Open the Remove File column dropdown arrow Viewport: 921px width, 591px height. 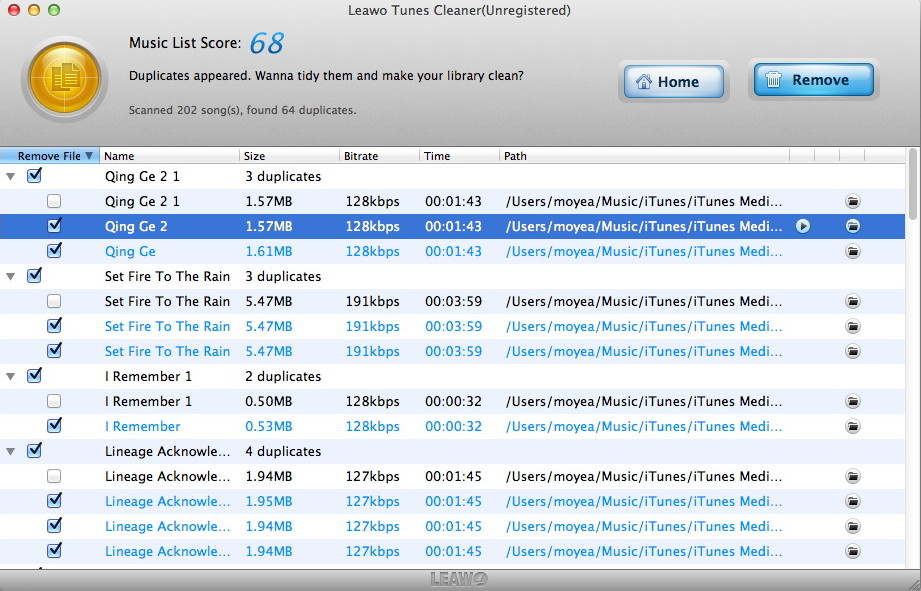pyautogui.click(x=89, y=156)
